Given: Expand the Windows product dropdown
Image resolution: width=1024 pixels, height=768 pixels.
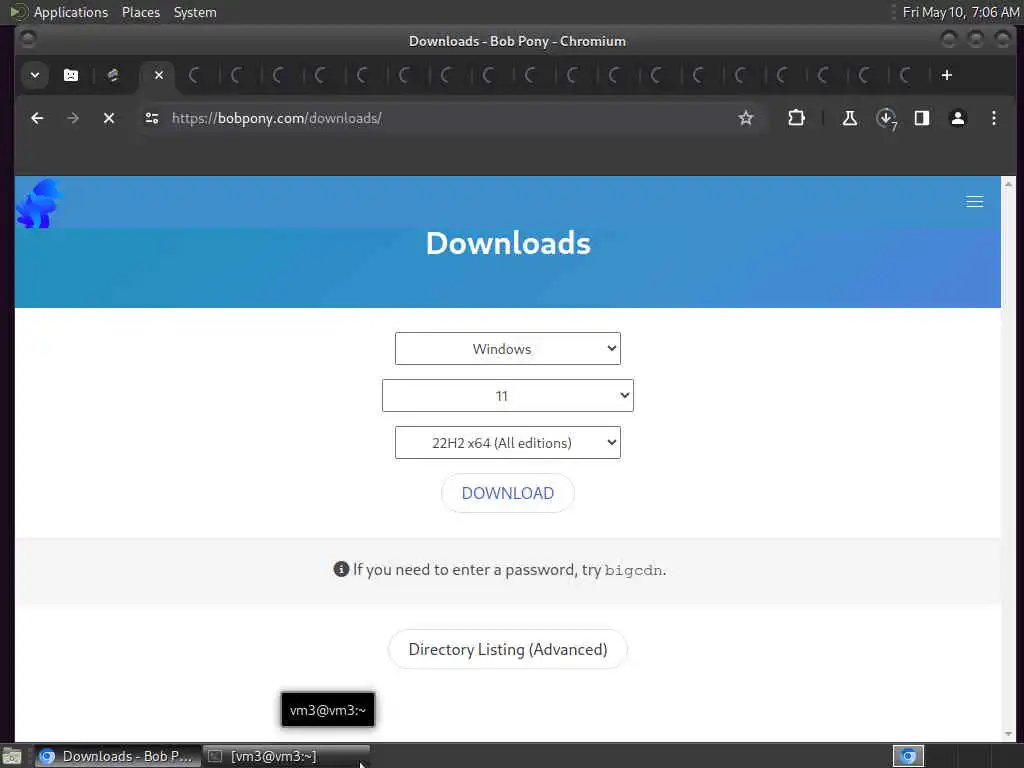Looking at the screenshot, I should pyautogui.click(x=507, y=349).
